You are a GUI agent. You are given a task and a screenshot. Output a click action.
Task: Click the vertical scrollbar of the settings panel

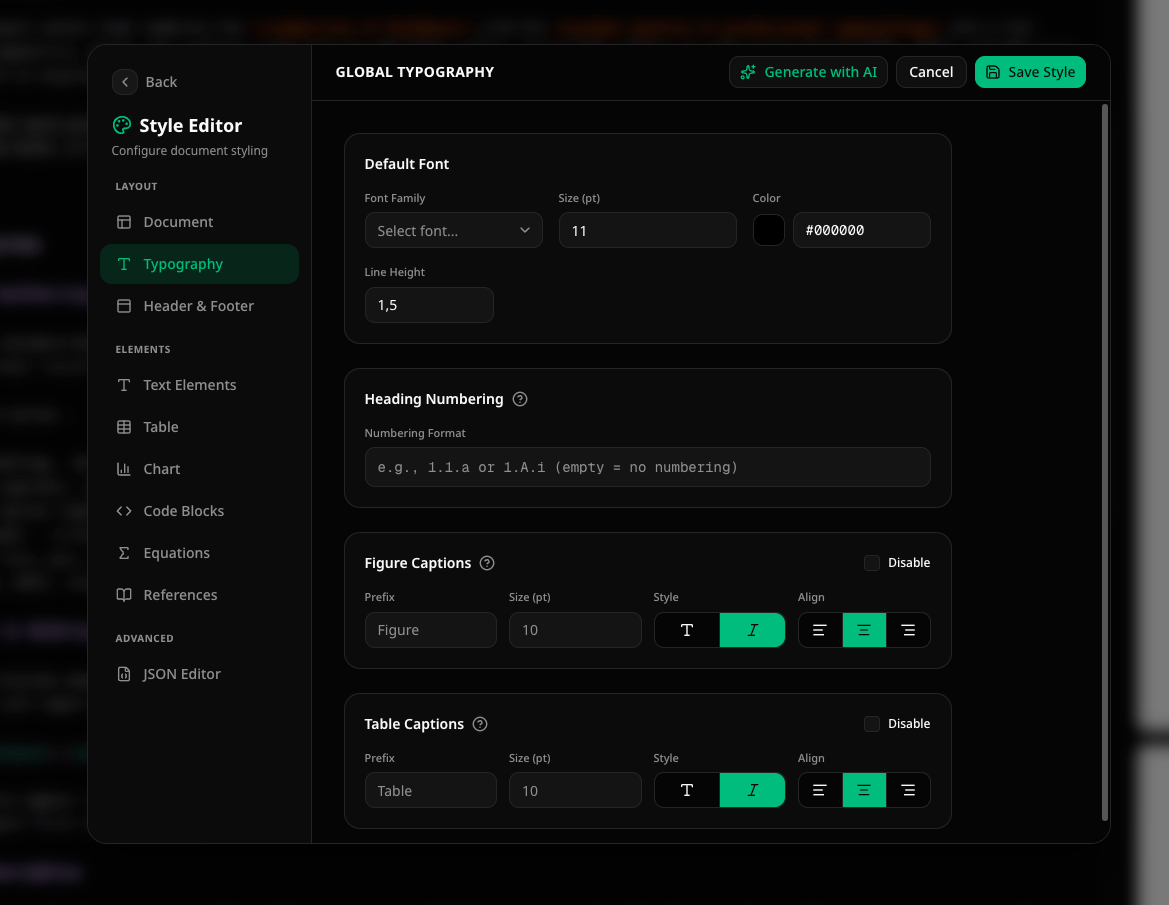tap(1105, 462)
